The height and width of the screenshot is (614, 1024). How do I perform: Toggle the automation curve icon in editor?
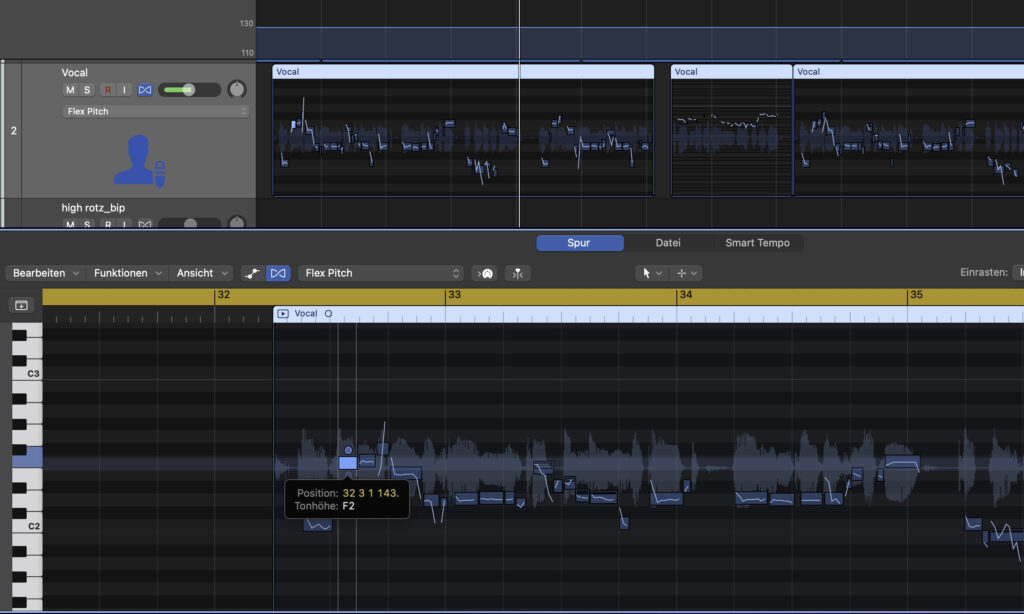point(252,273)
